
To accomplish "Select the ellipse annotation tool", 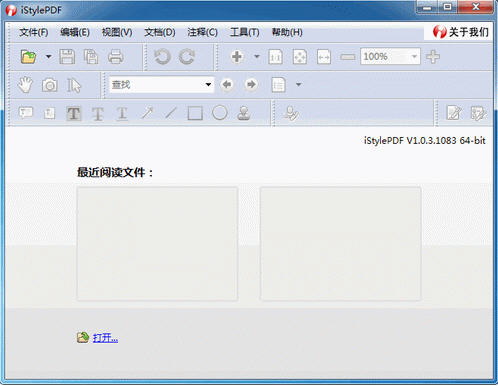I will click(x=220, y=113).
